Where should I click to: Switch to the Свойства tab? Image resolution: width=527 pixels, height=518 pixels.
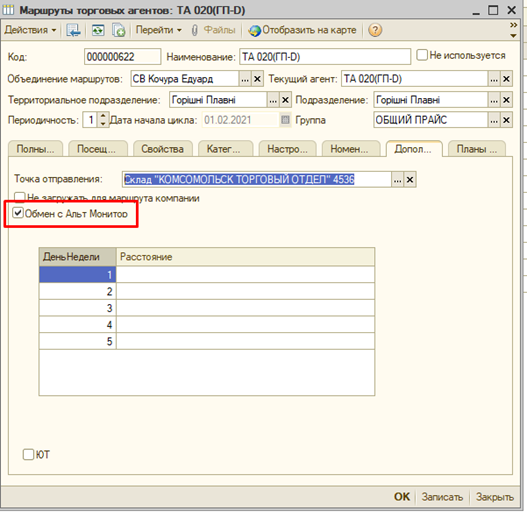[x=163, y=149]
